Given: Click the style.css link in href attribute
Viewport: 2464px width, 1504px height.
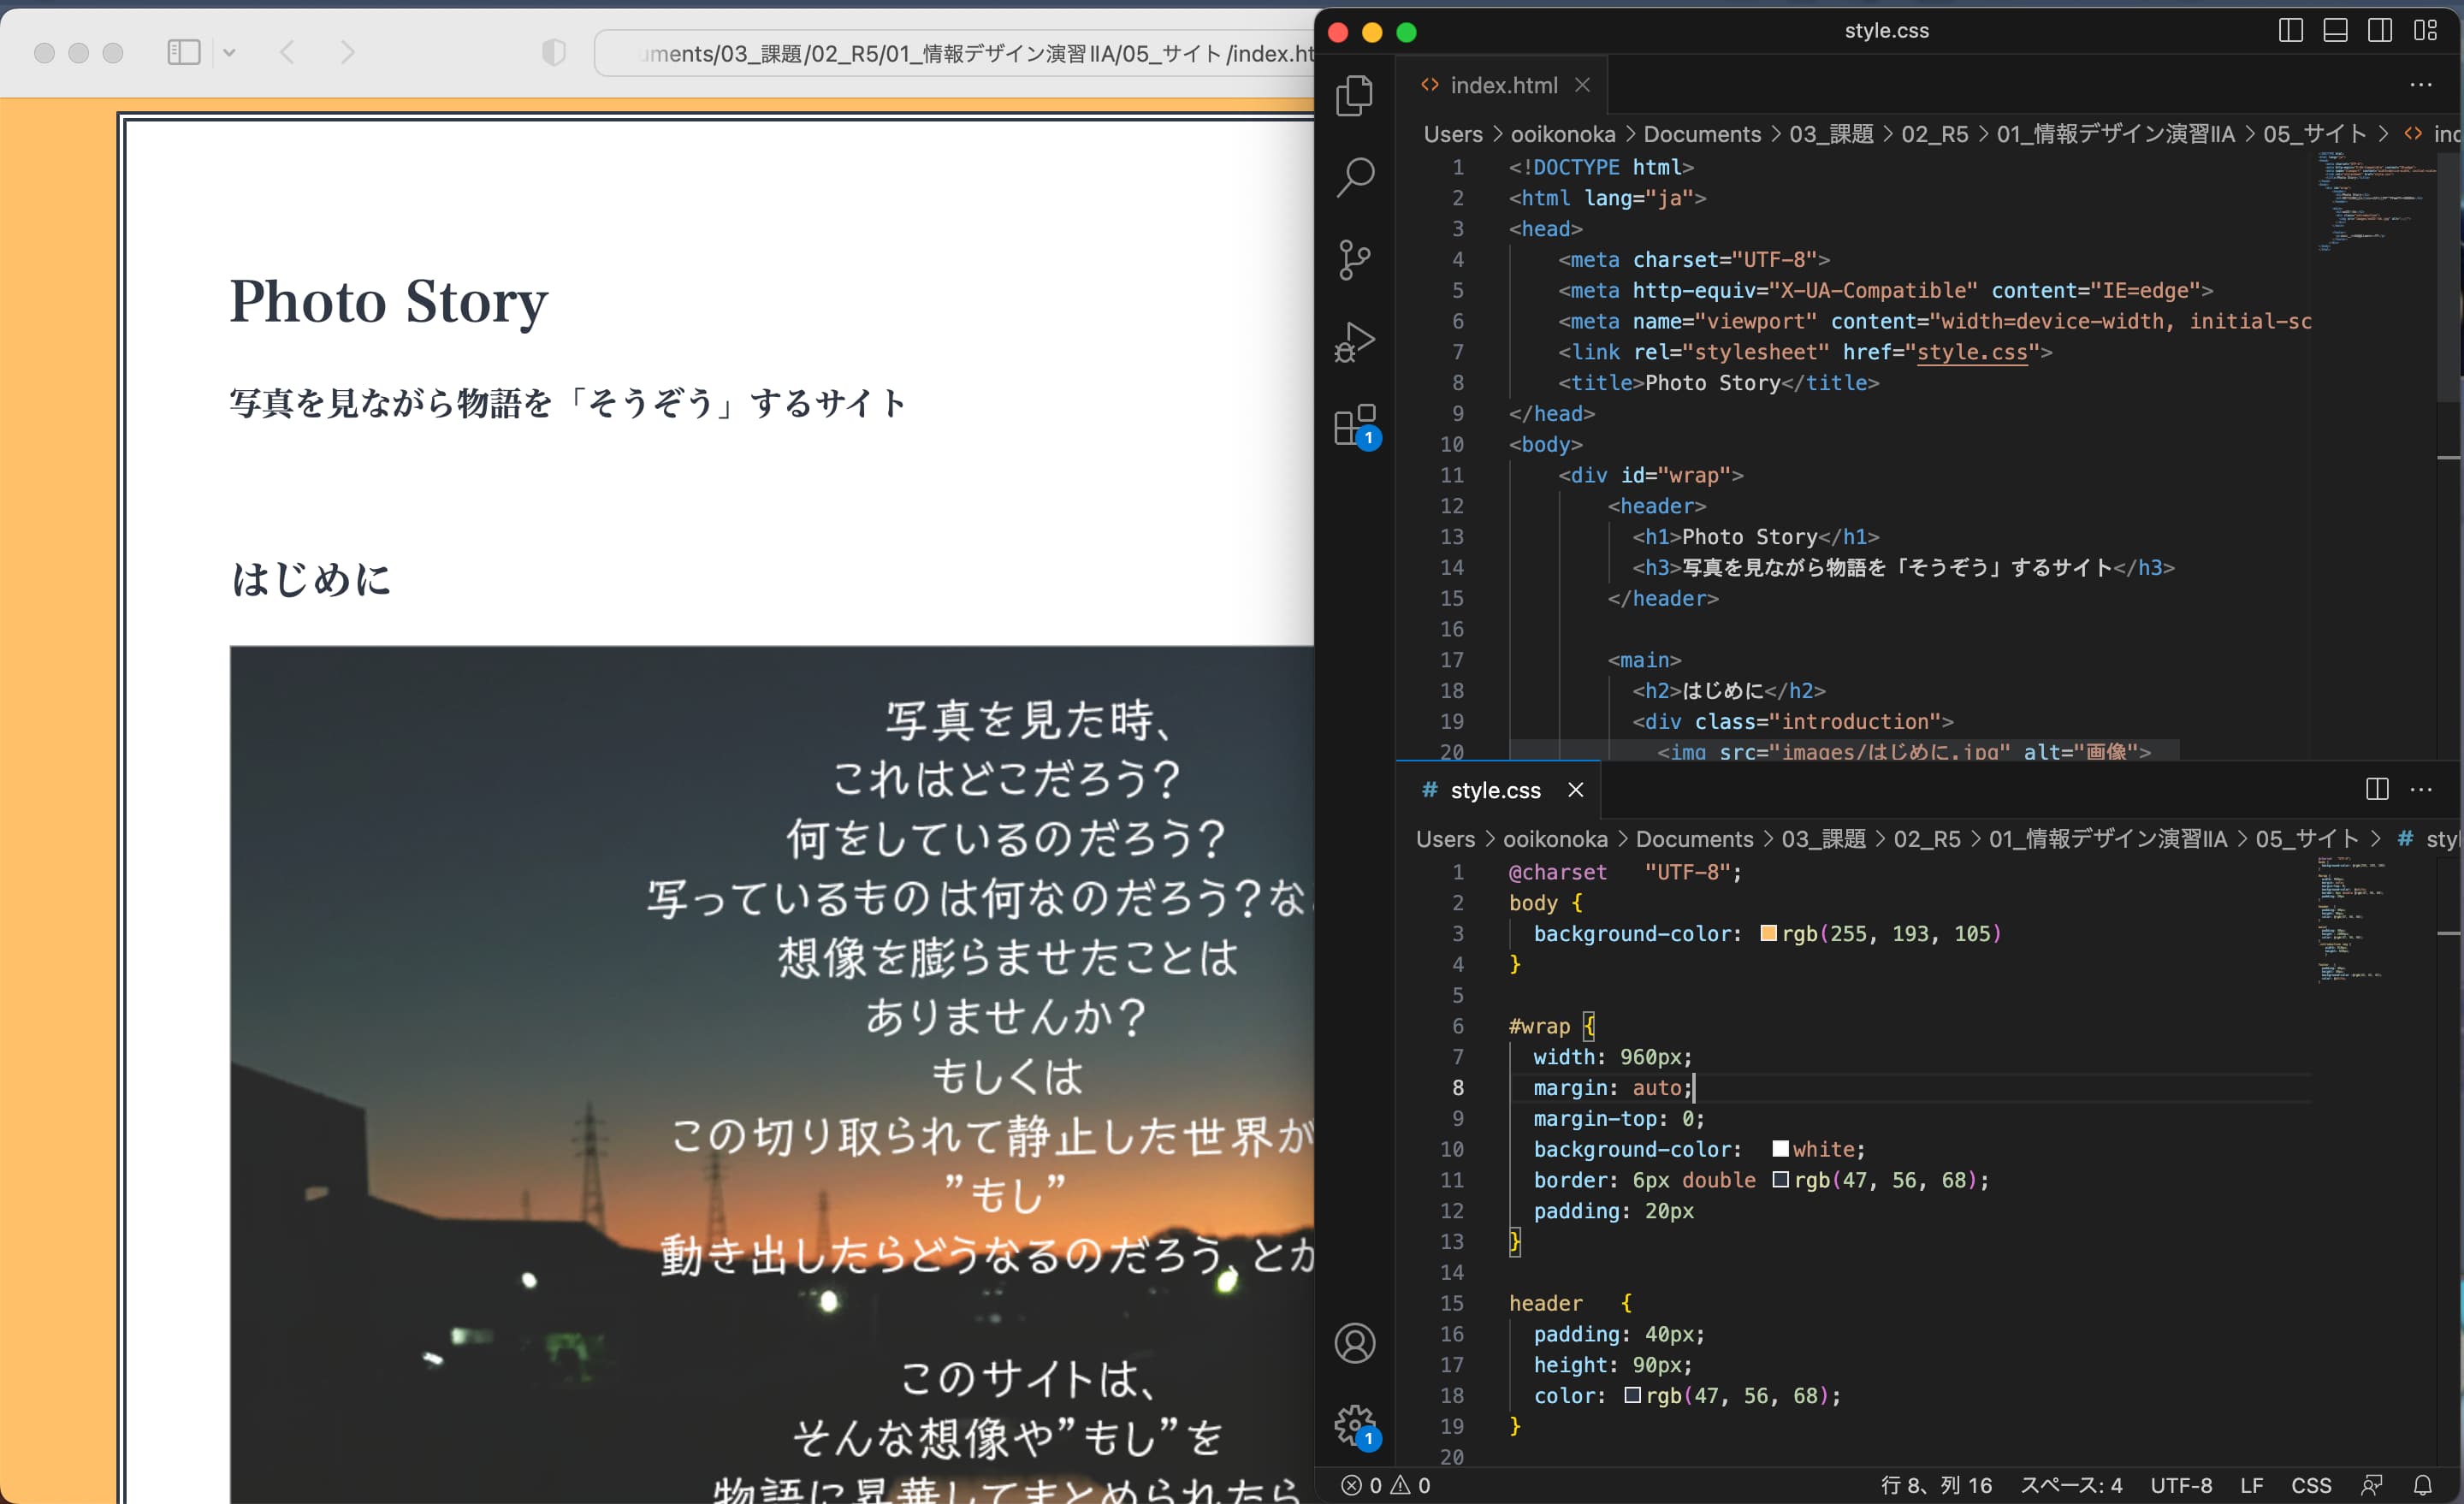Looking at the screenshot, I should tap(1971, 352).
